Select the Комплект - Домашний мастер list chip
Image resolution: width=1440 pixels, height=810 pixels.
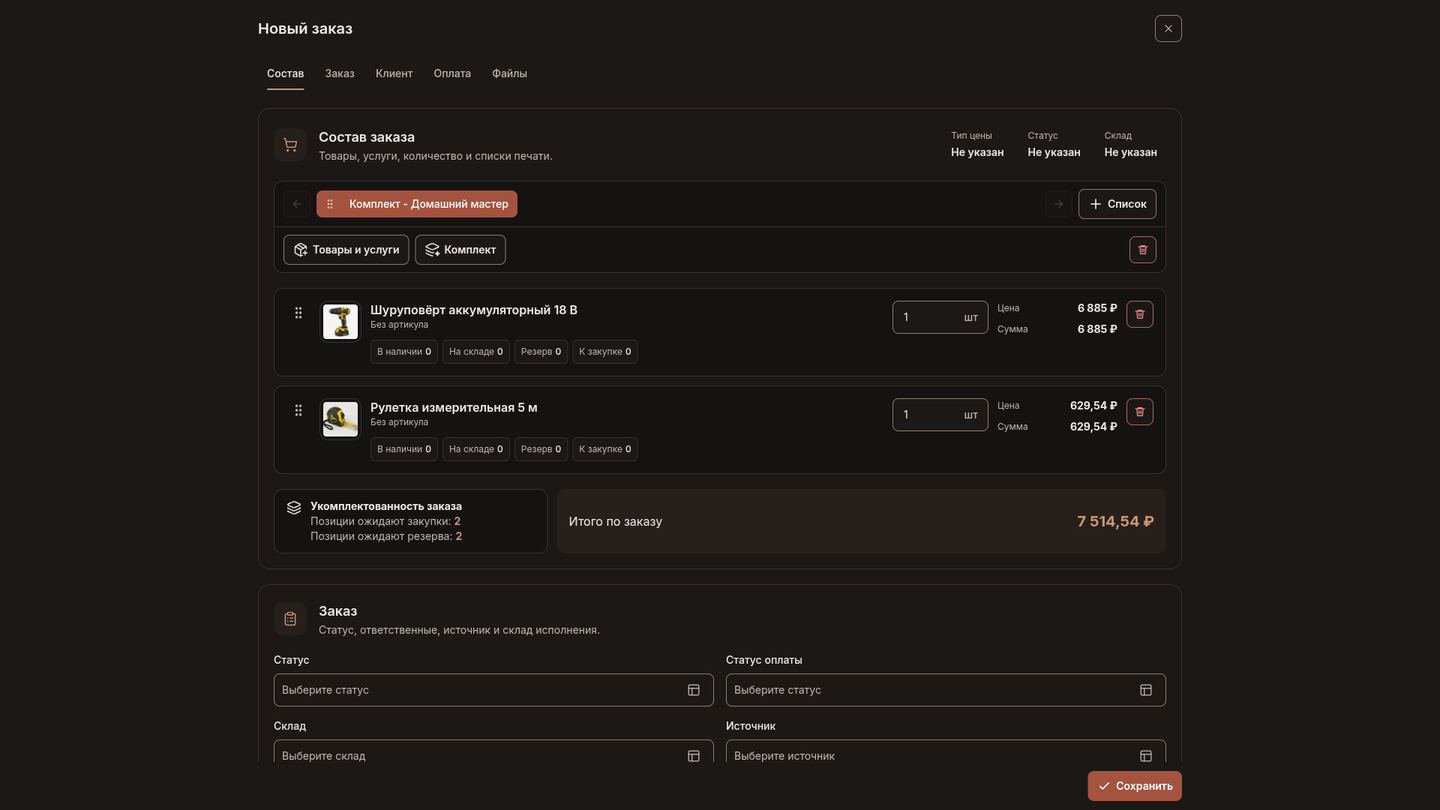[417, 204]
